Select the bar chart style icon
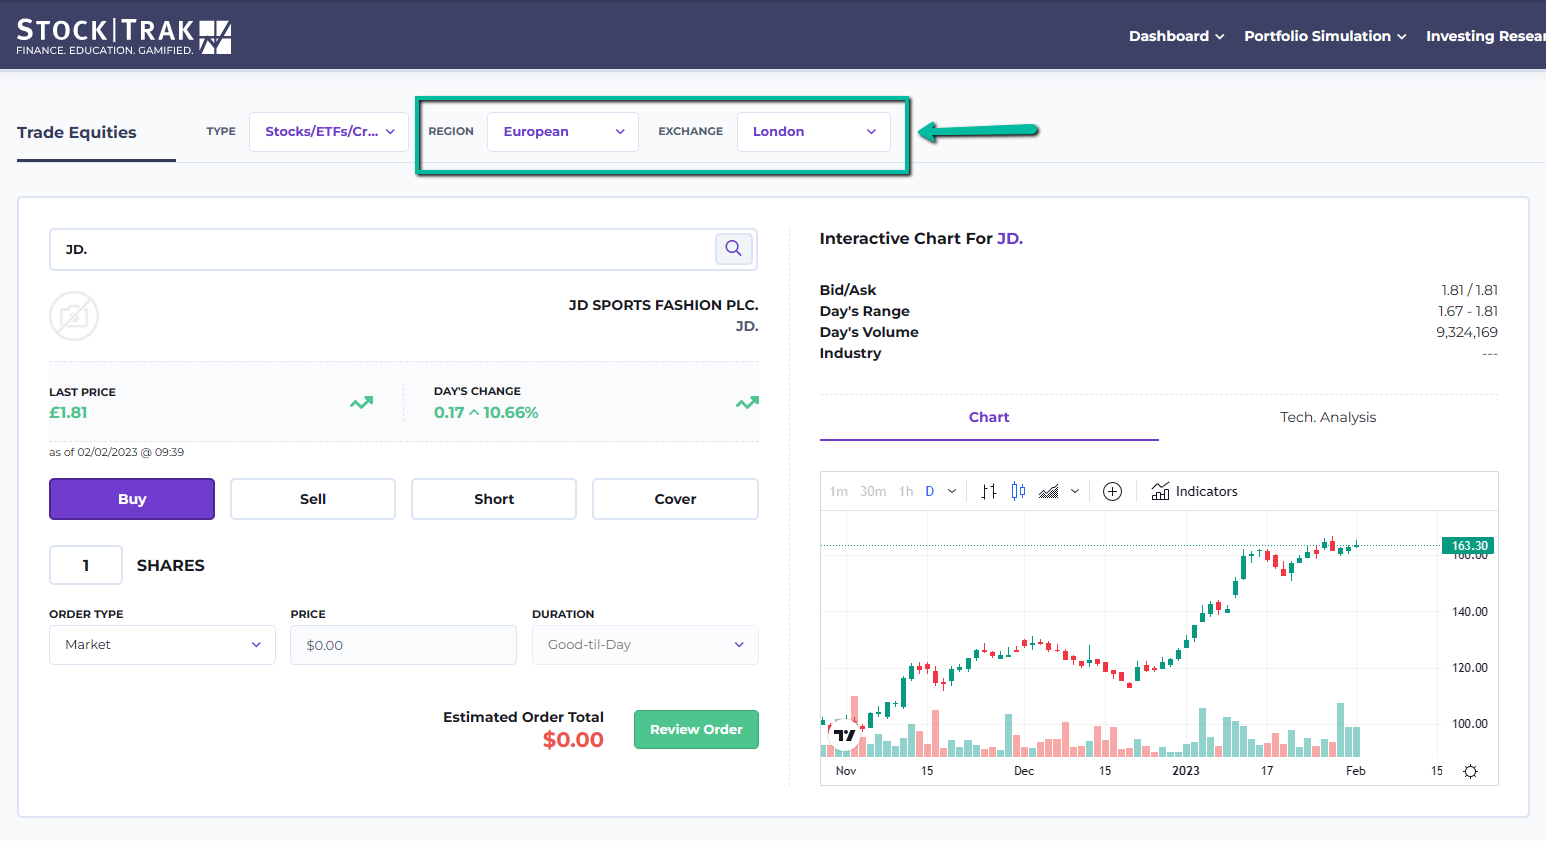 (989, 491)
